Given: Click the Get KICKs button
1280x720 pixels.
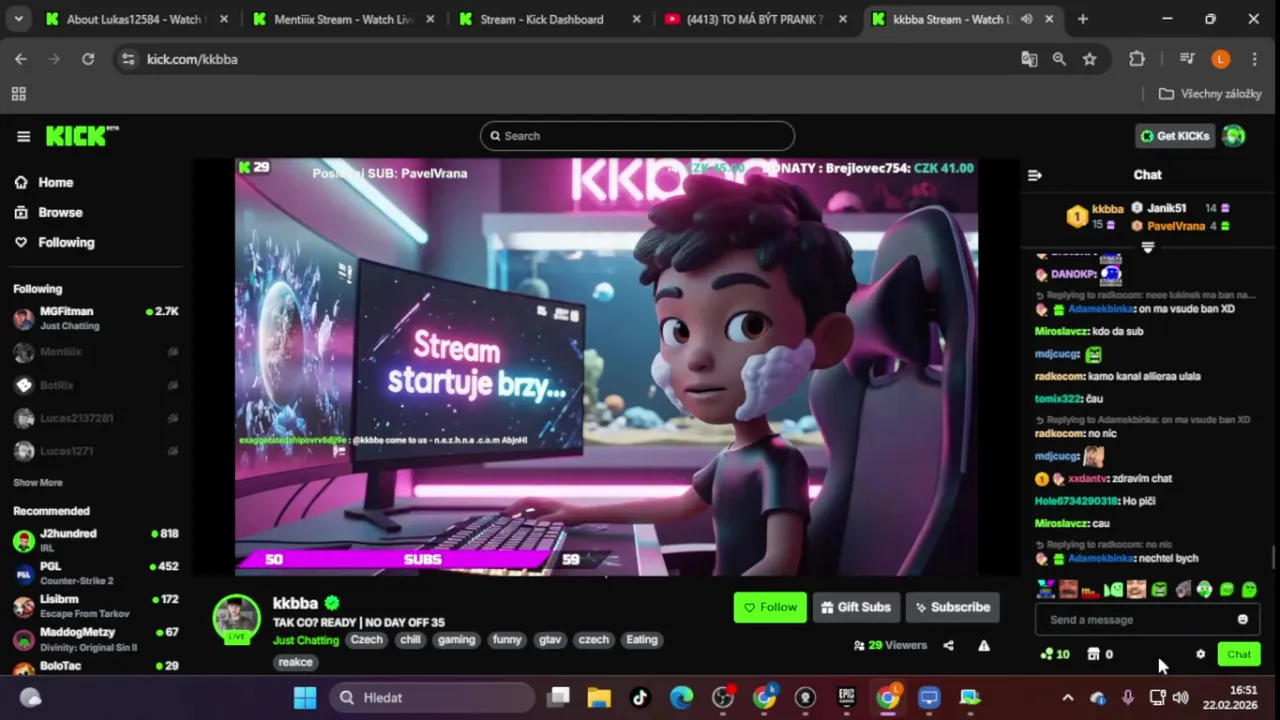Looking at the screenshot, I should tap(1175, 136).
